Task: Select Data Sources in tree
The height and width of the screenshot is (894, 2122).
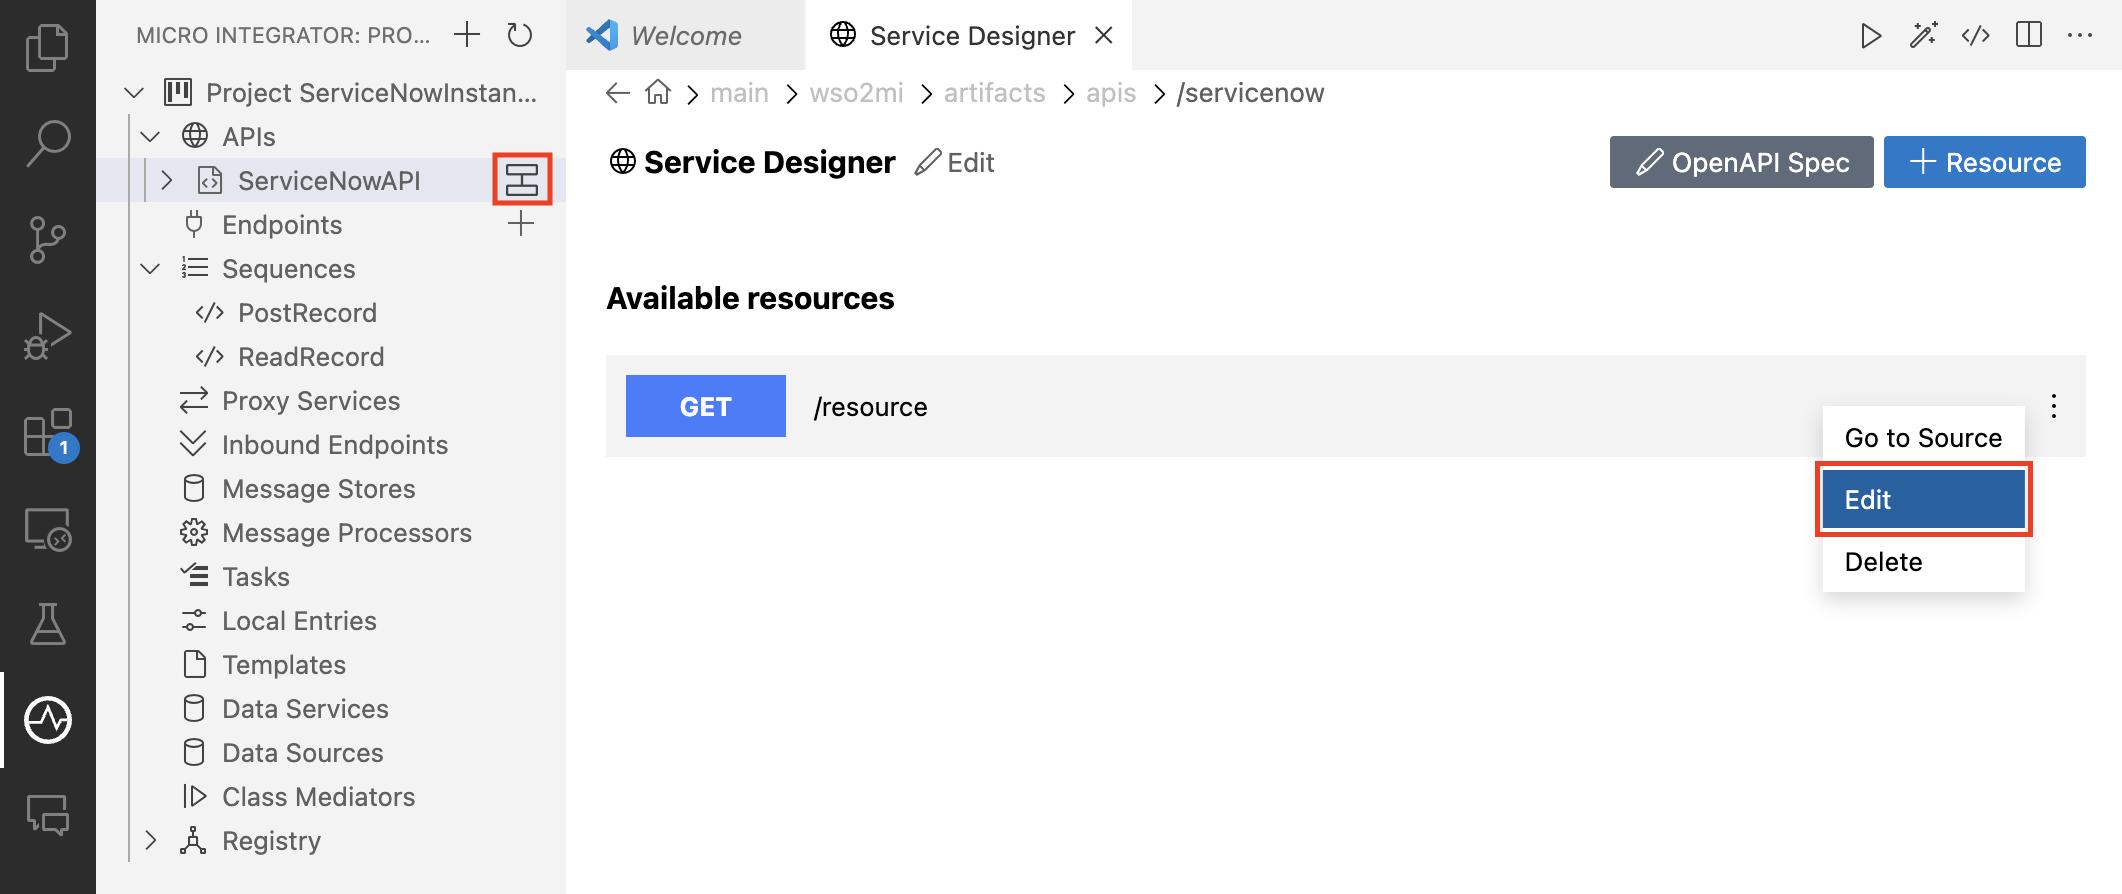Action: 303,753
